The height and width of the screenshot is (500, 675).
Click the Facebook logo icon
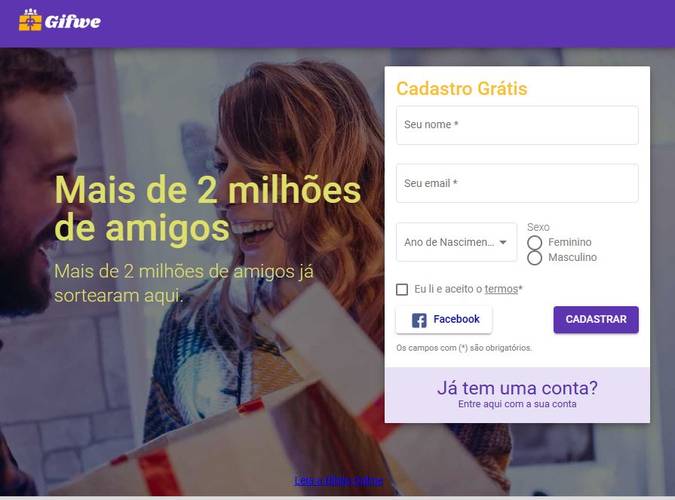[419, 320]
